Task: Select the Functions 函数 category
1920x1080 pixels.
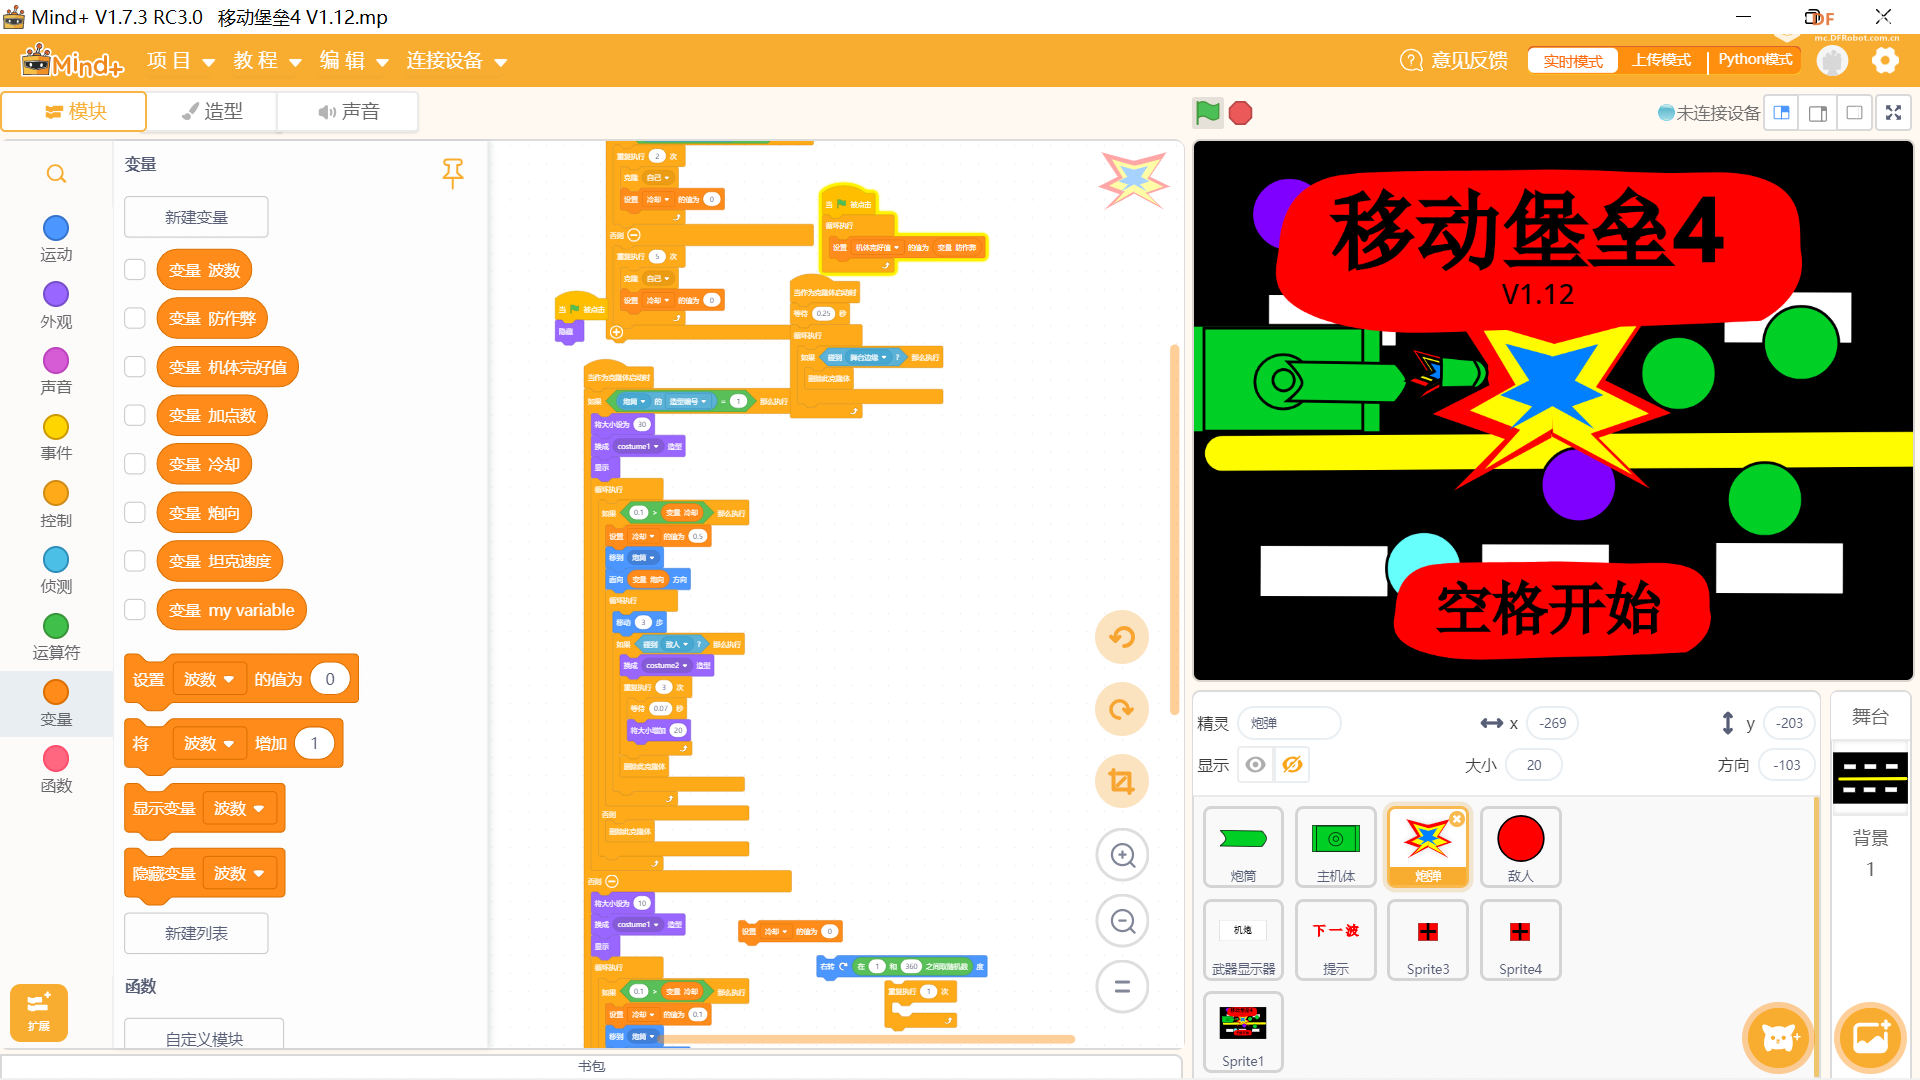Action: point(56,770)
